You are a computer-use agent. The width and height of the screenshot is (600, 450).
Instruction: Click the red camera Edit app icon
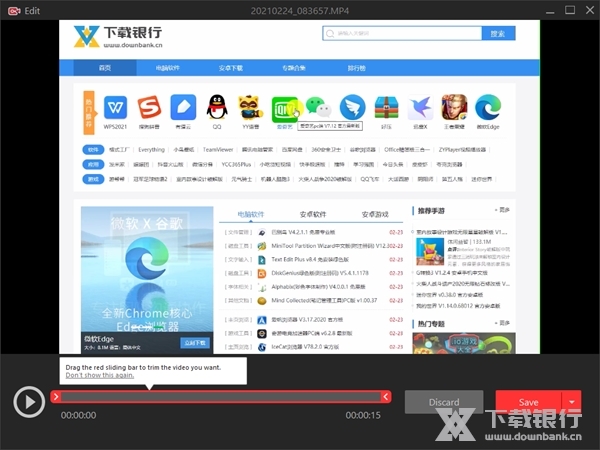pyautogui.click(x=14, y=11)
